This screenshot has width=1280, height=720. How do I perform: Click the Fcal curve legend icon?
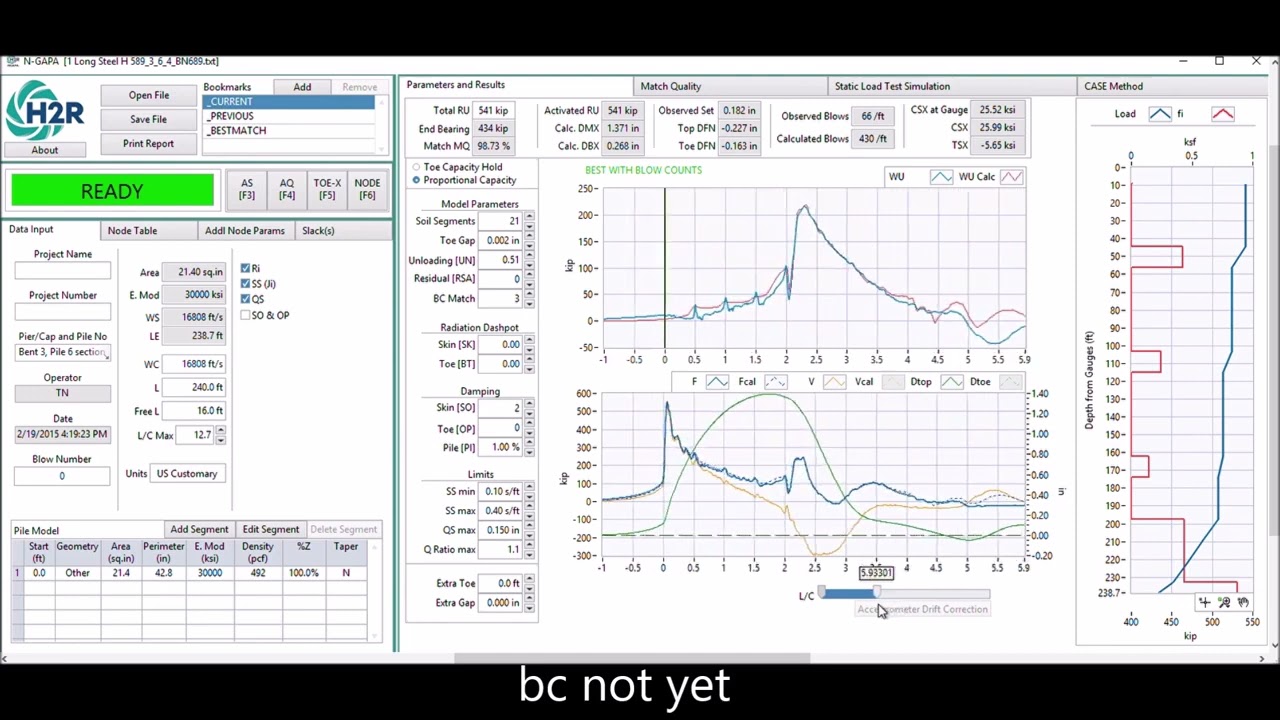tap(776, 382)
